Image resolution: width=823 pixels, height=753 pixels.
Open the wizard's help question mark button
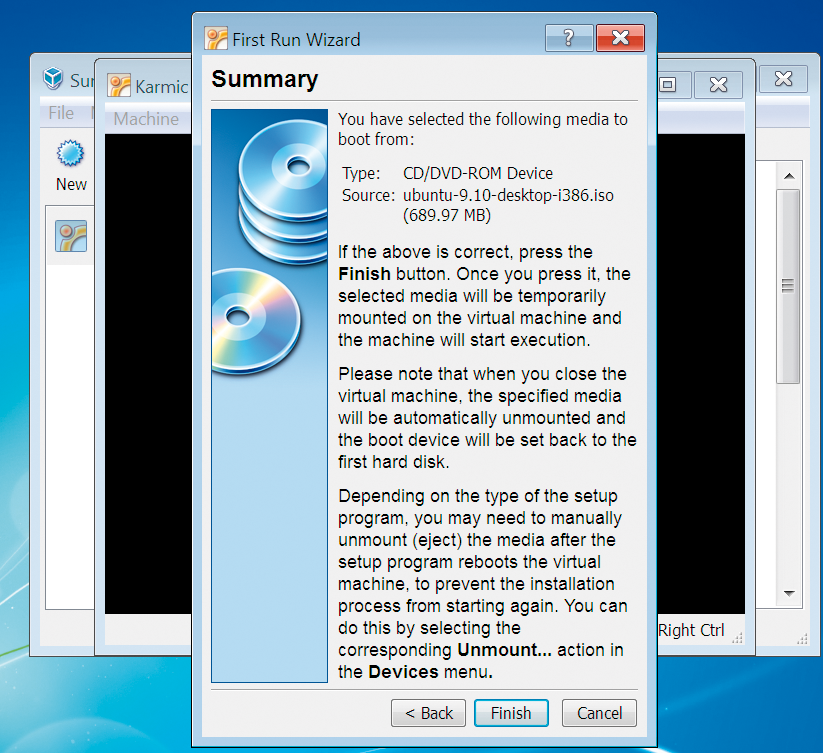pos(569,38)
